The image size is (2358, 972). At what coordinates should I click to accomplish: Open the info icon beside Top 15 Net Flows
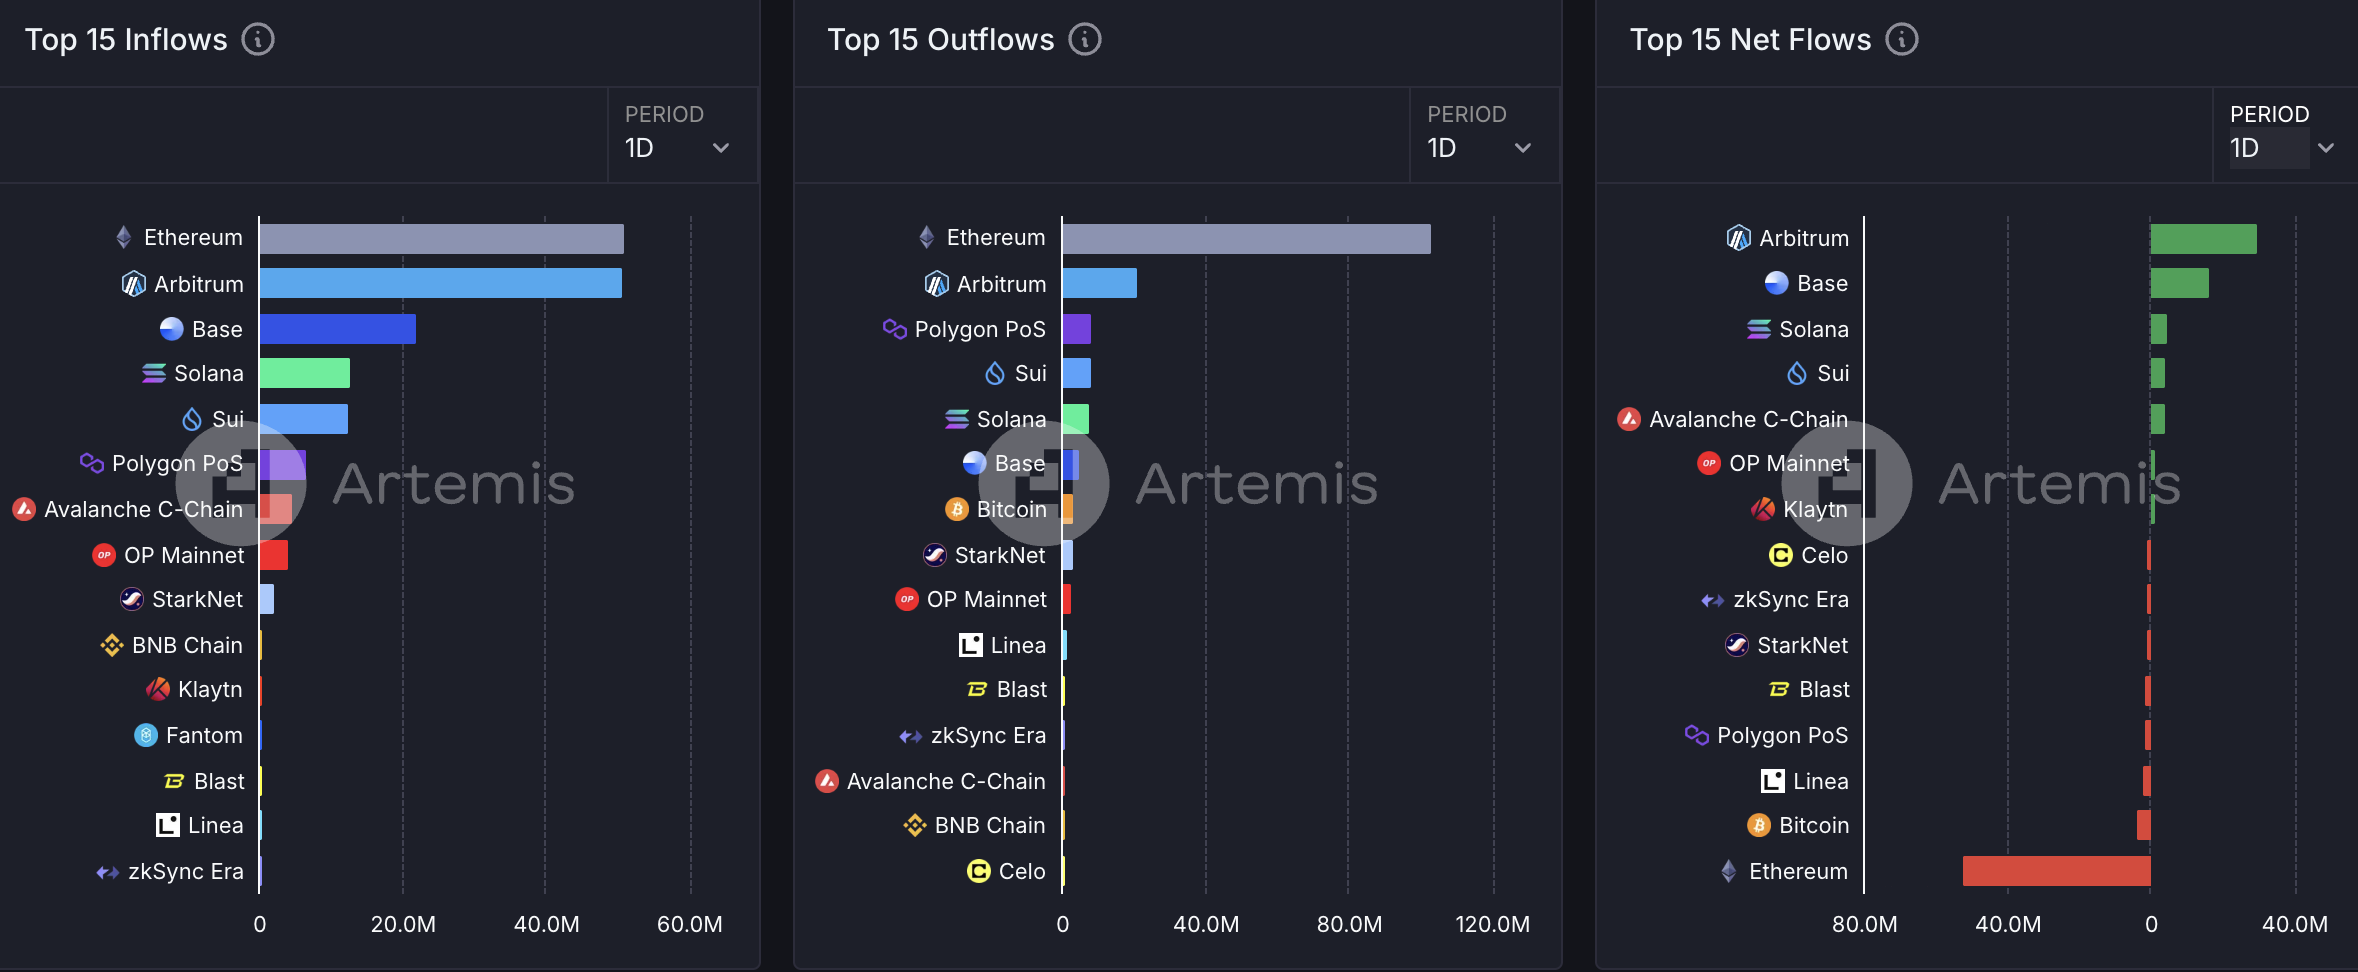click(1902, 40)
